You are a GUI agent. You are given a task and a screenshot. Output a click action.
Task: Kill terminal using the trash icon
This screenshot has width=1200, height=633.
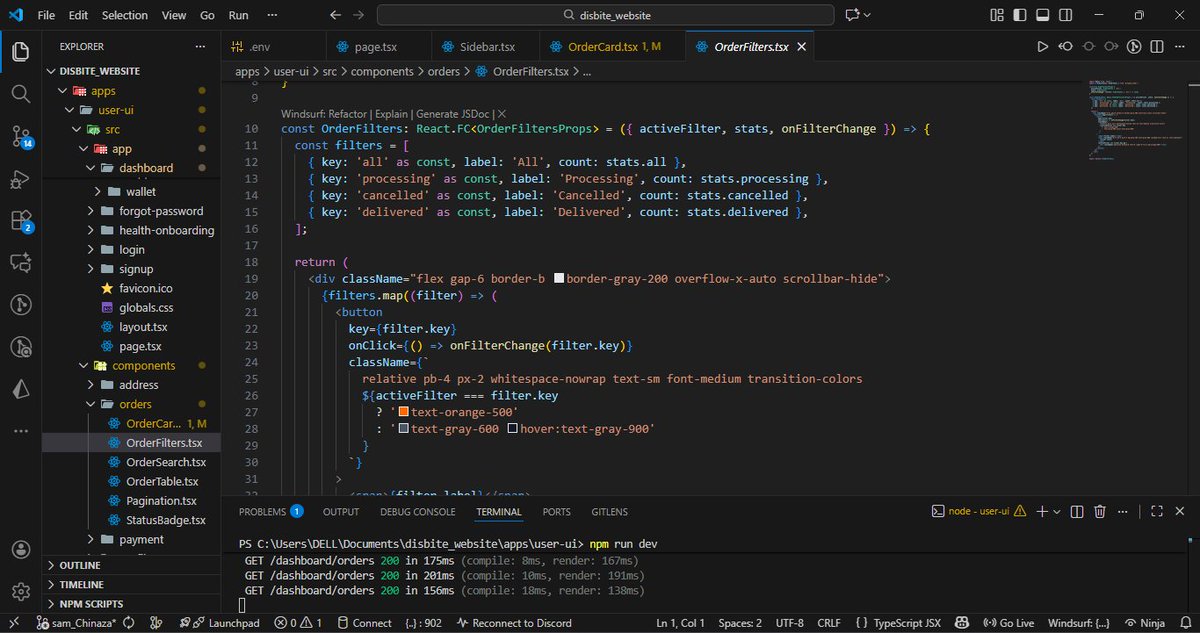click(1100, 511)
